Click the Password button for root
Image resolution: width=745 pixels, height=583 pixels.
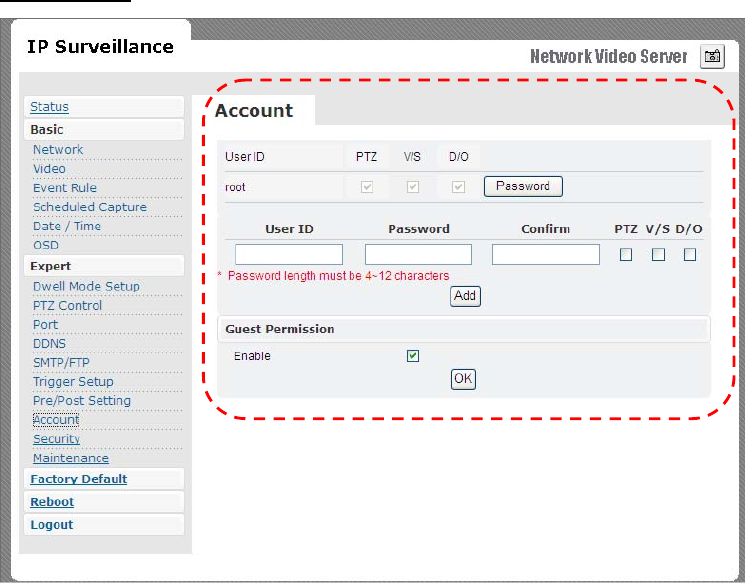[523, 186]
